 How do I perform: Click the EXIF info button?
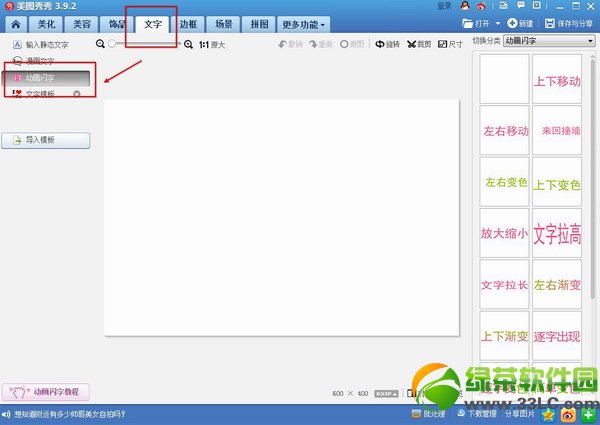click(x=386, y=394)
